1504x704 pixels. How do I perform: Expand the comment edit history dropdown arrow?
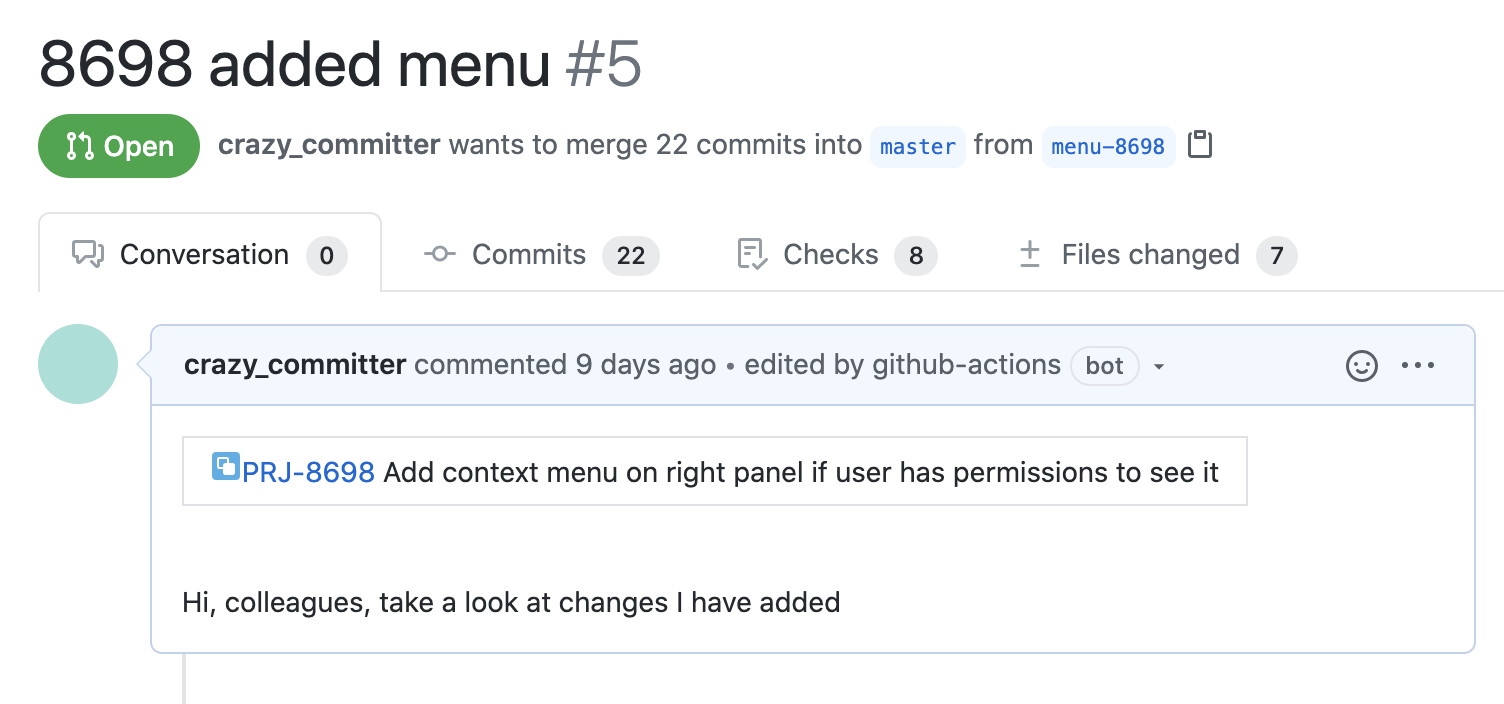pos(1159,367)
